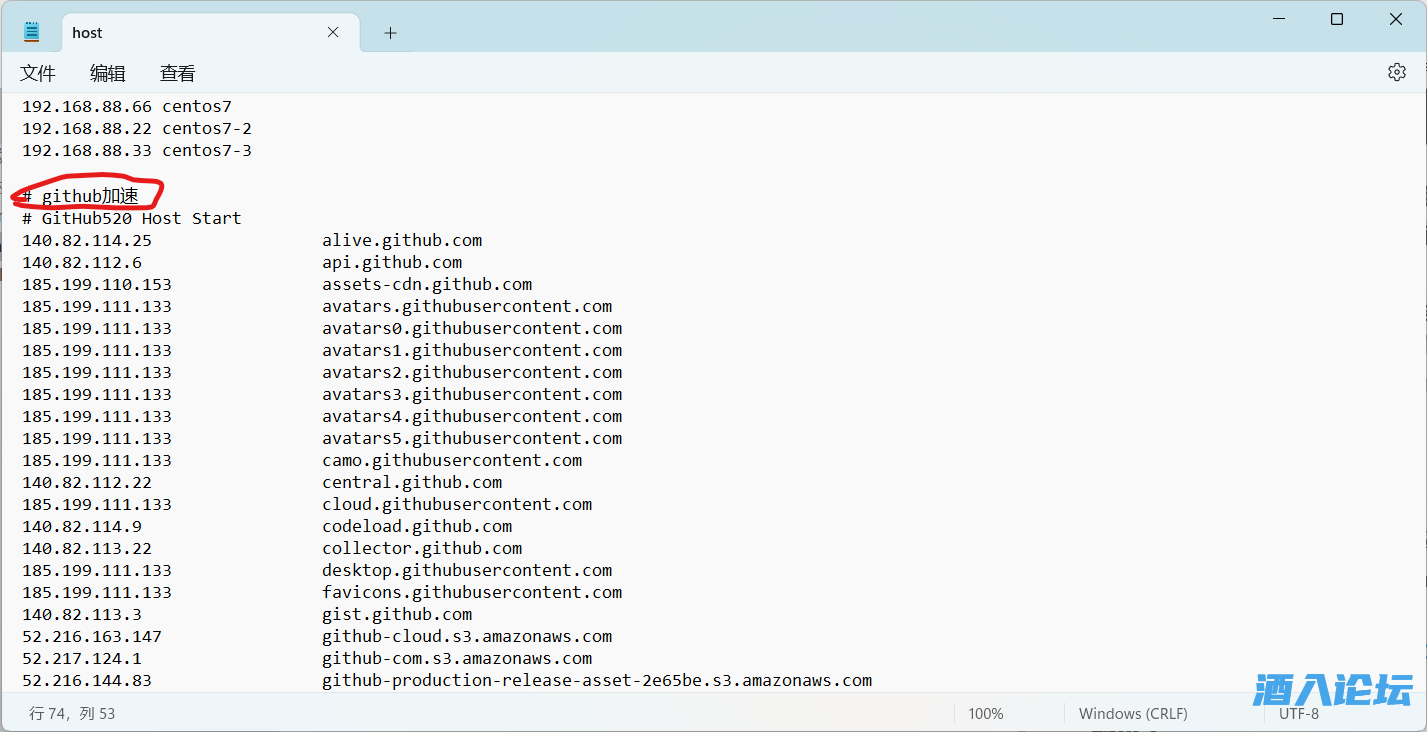
Task: Open the 查看 menu
Action: pos(177,73)
